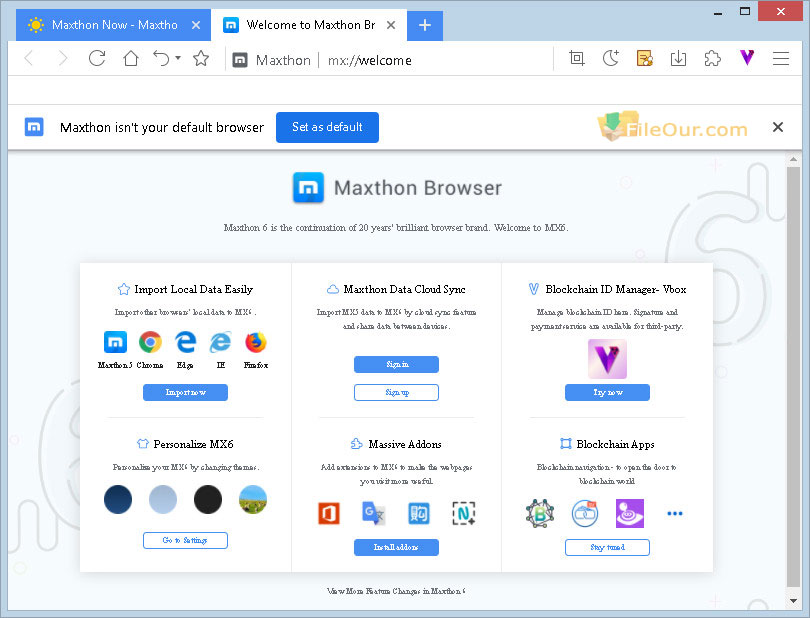The width and height of the screenshot is (810, 618).
Task: Open a new tab with plus button
Action: pyautogui.click(x=425, y=25)
